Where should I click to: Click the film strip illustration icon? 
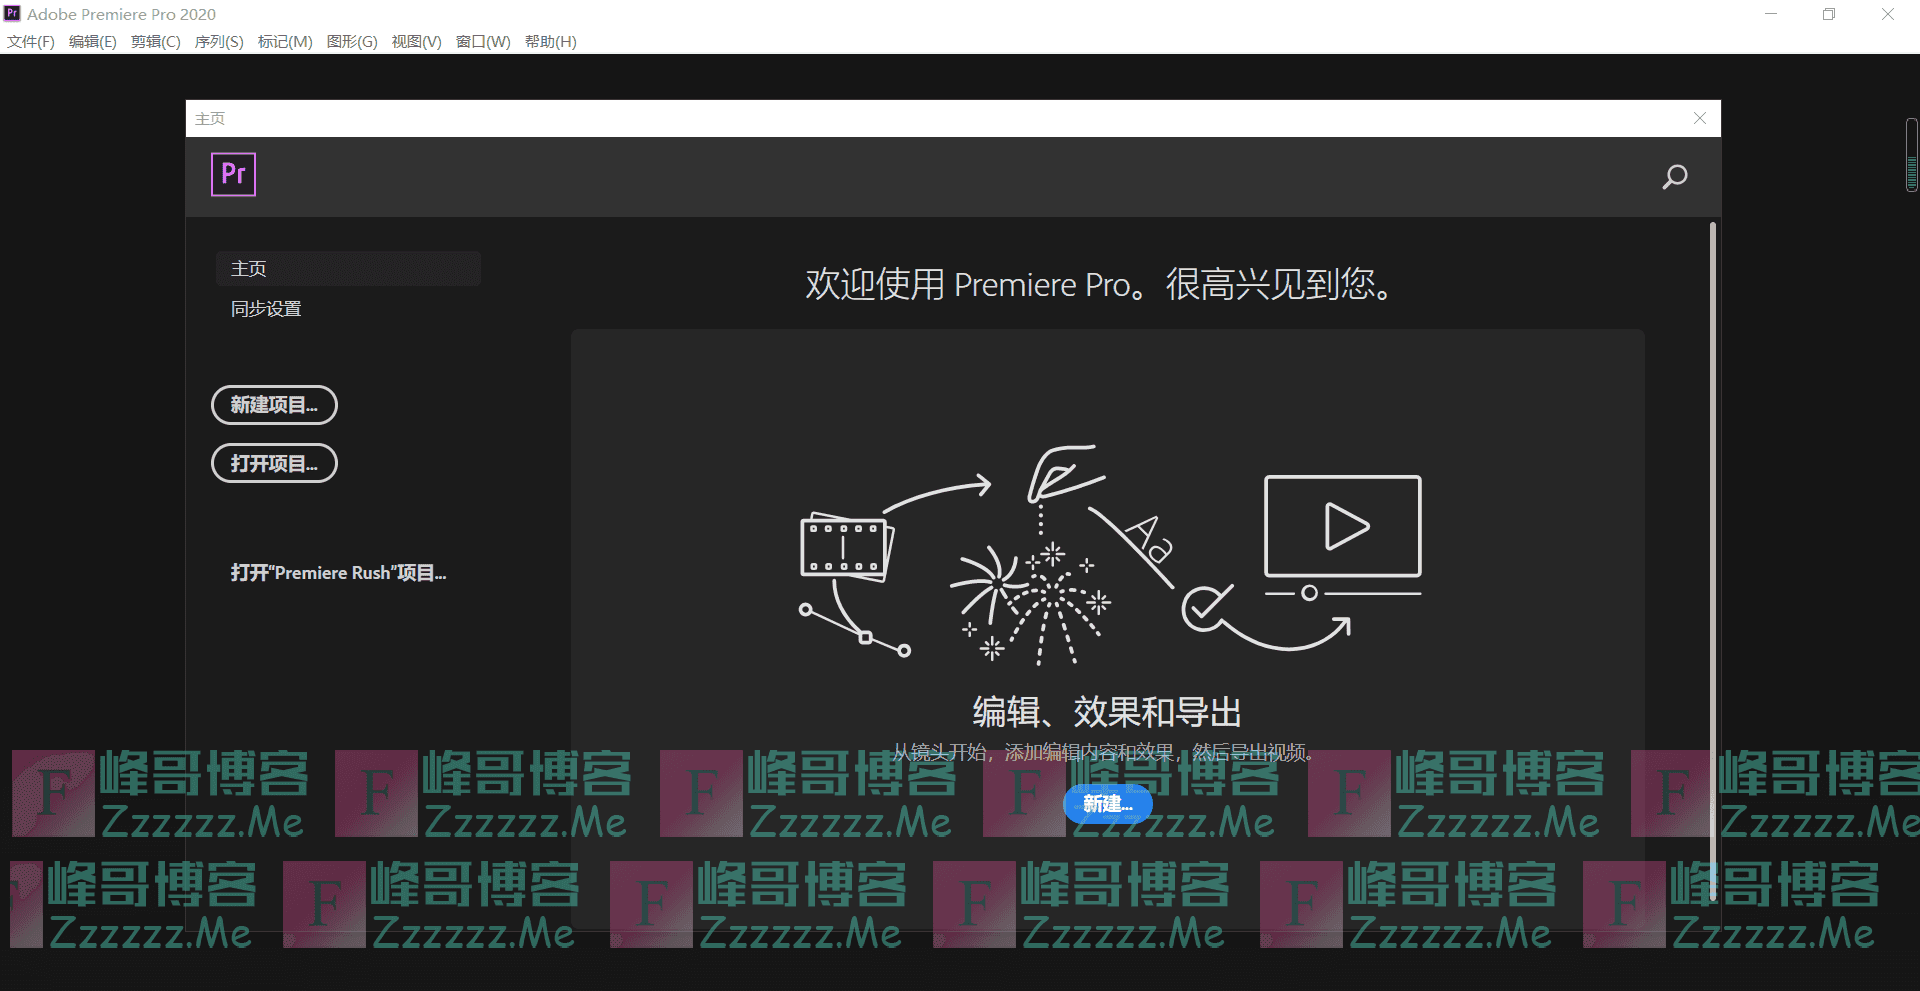[x=846, y=547]
